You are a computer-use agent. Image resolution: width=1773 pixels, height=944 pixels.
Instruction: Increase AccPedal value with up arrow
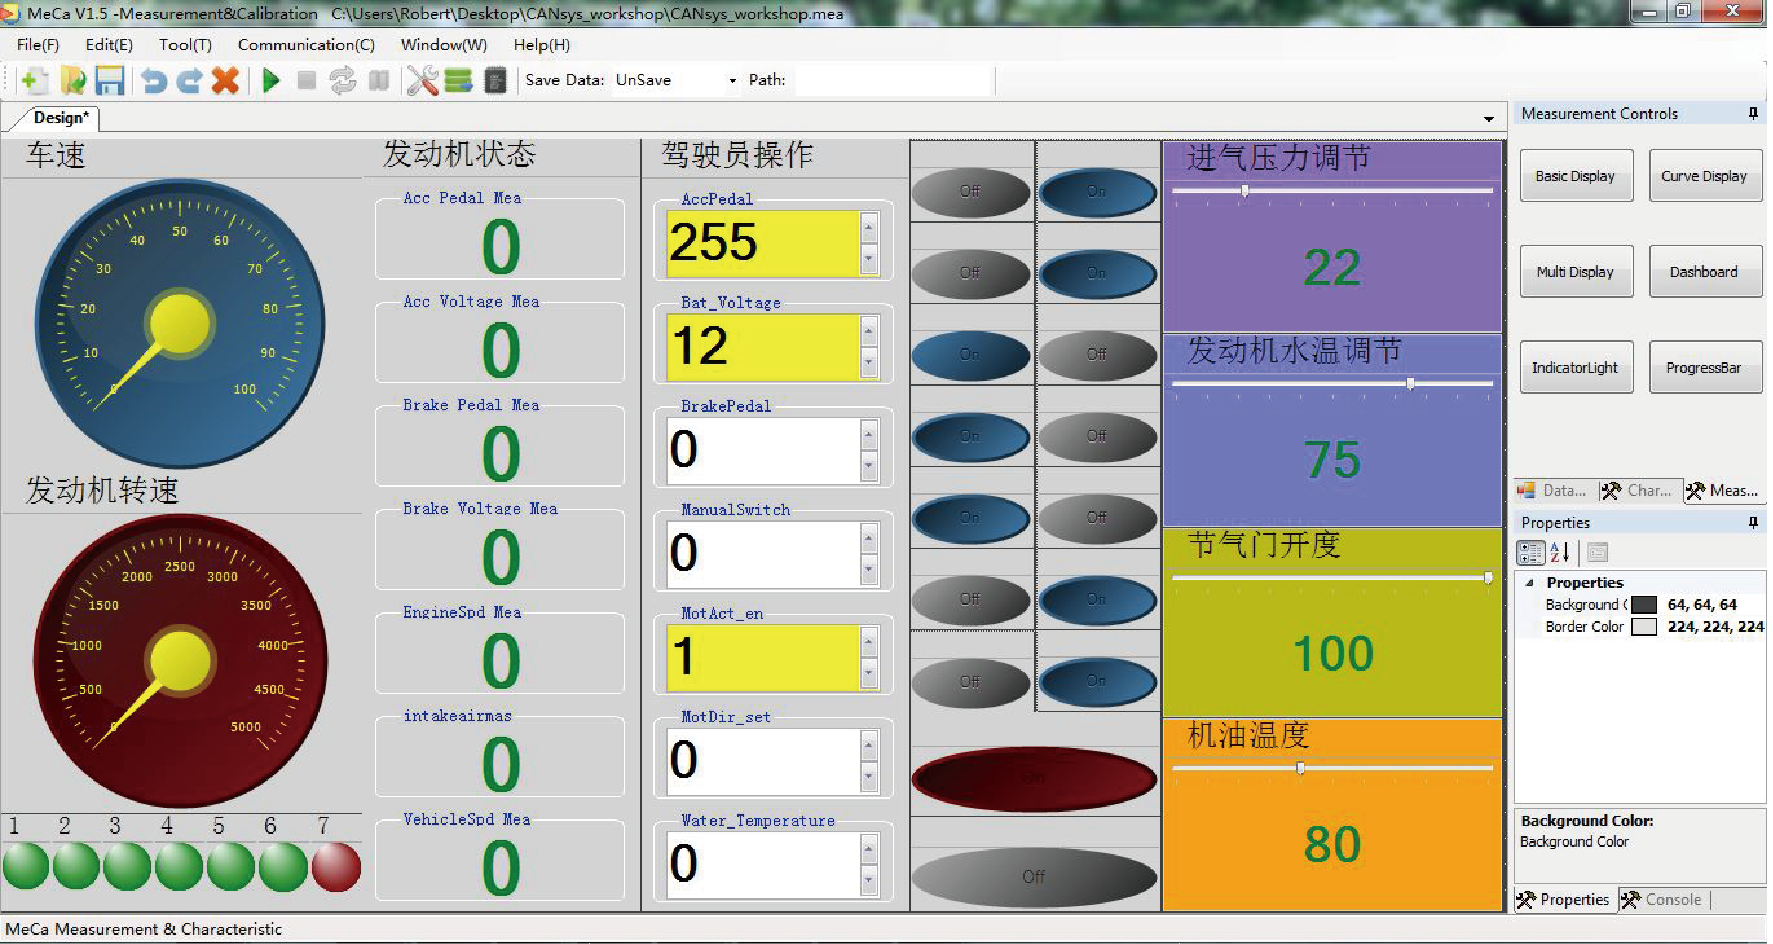tap(868, 227)
